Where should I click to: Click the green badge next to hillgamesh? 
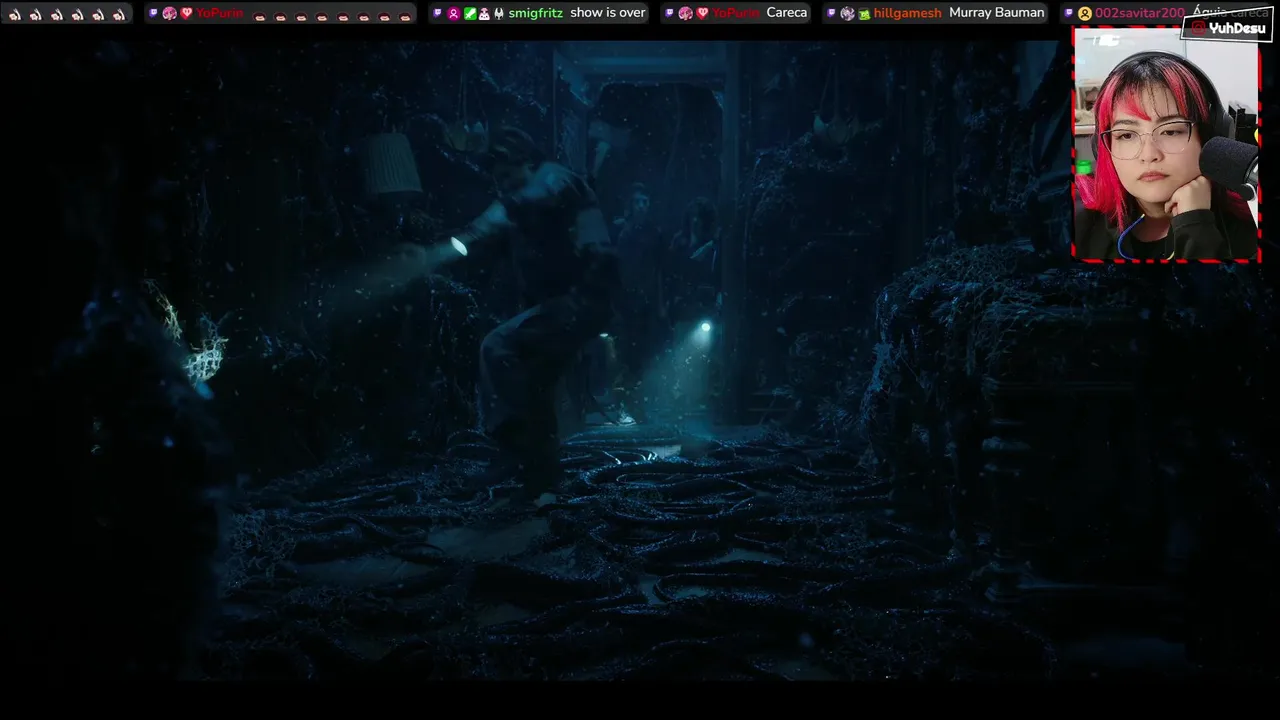click(x=864, y=13)
